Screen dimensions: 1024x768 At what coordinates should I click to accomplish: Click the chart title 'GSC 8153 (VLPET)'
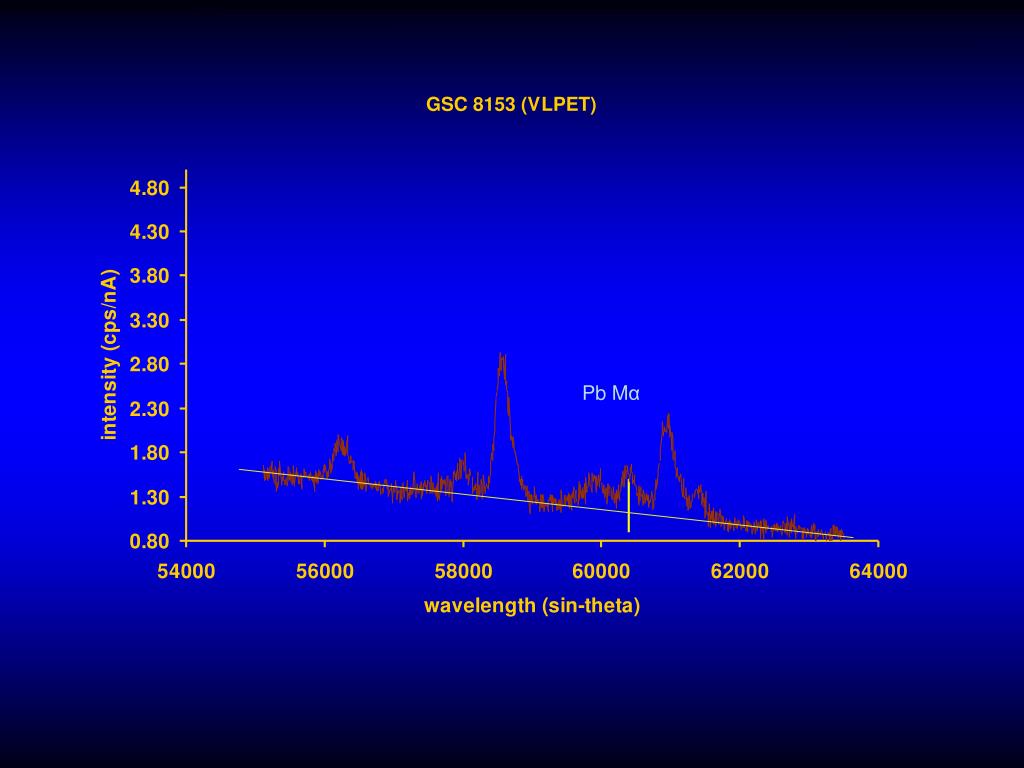511,104
